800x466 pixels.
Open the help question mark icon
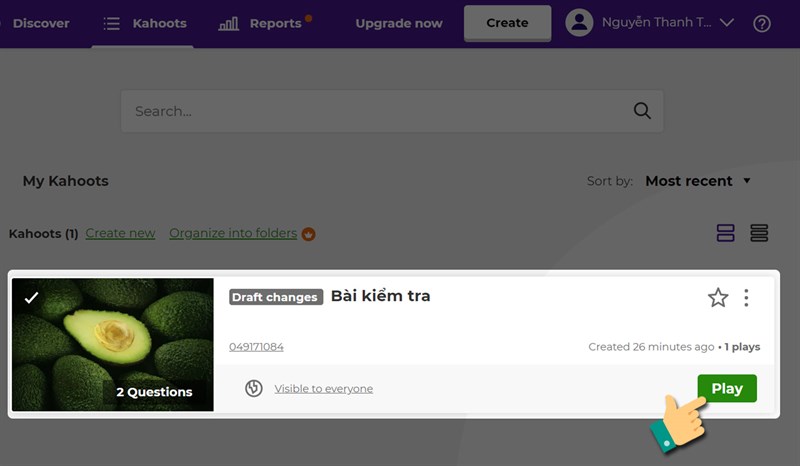point(762,23)
